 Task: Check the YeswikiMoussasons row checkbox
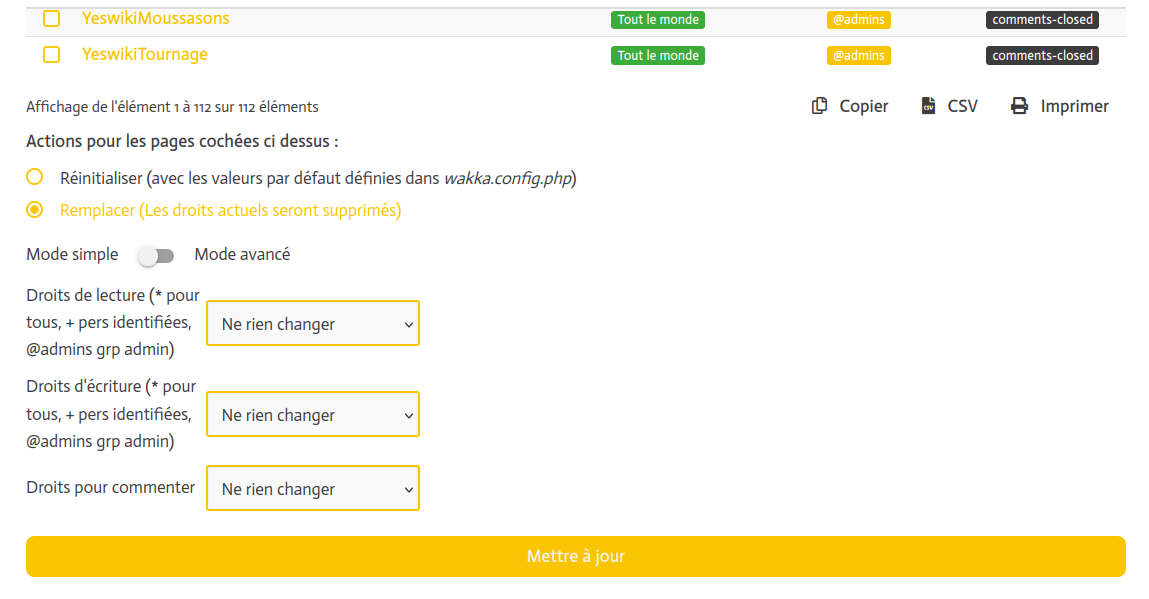(x=52, y=19)
